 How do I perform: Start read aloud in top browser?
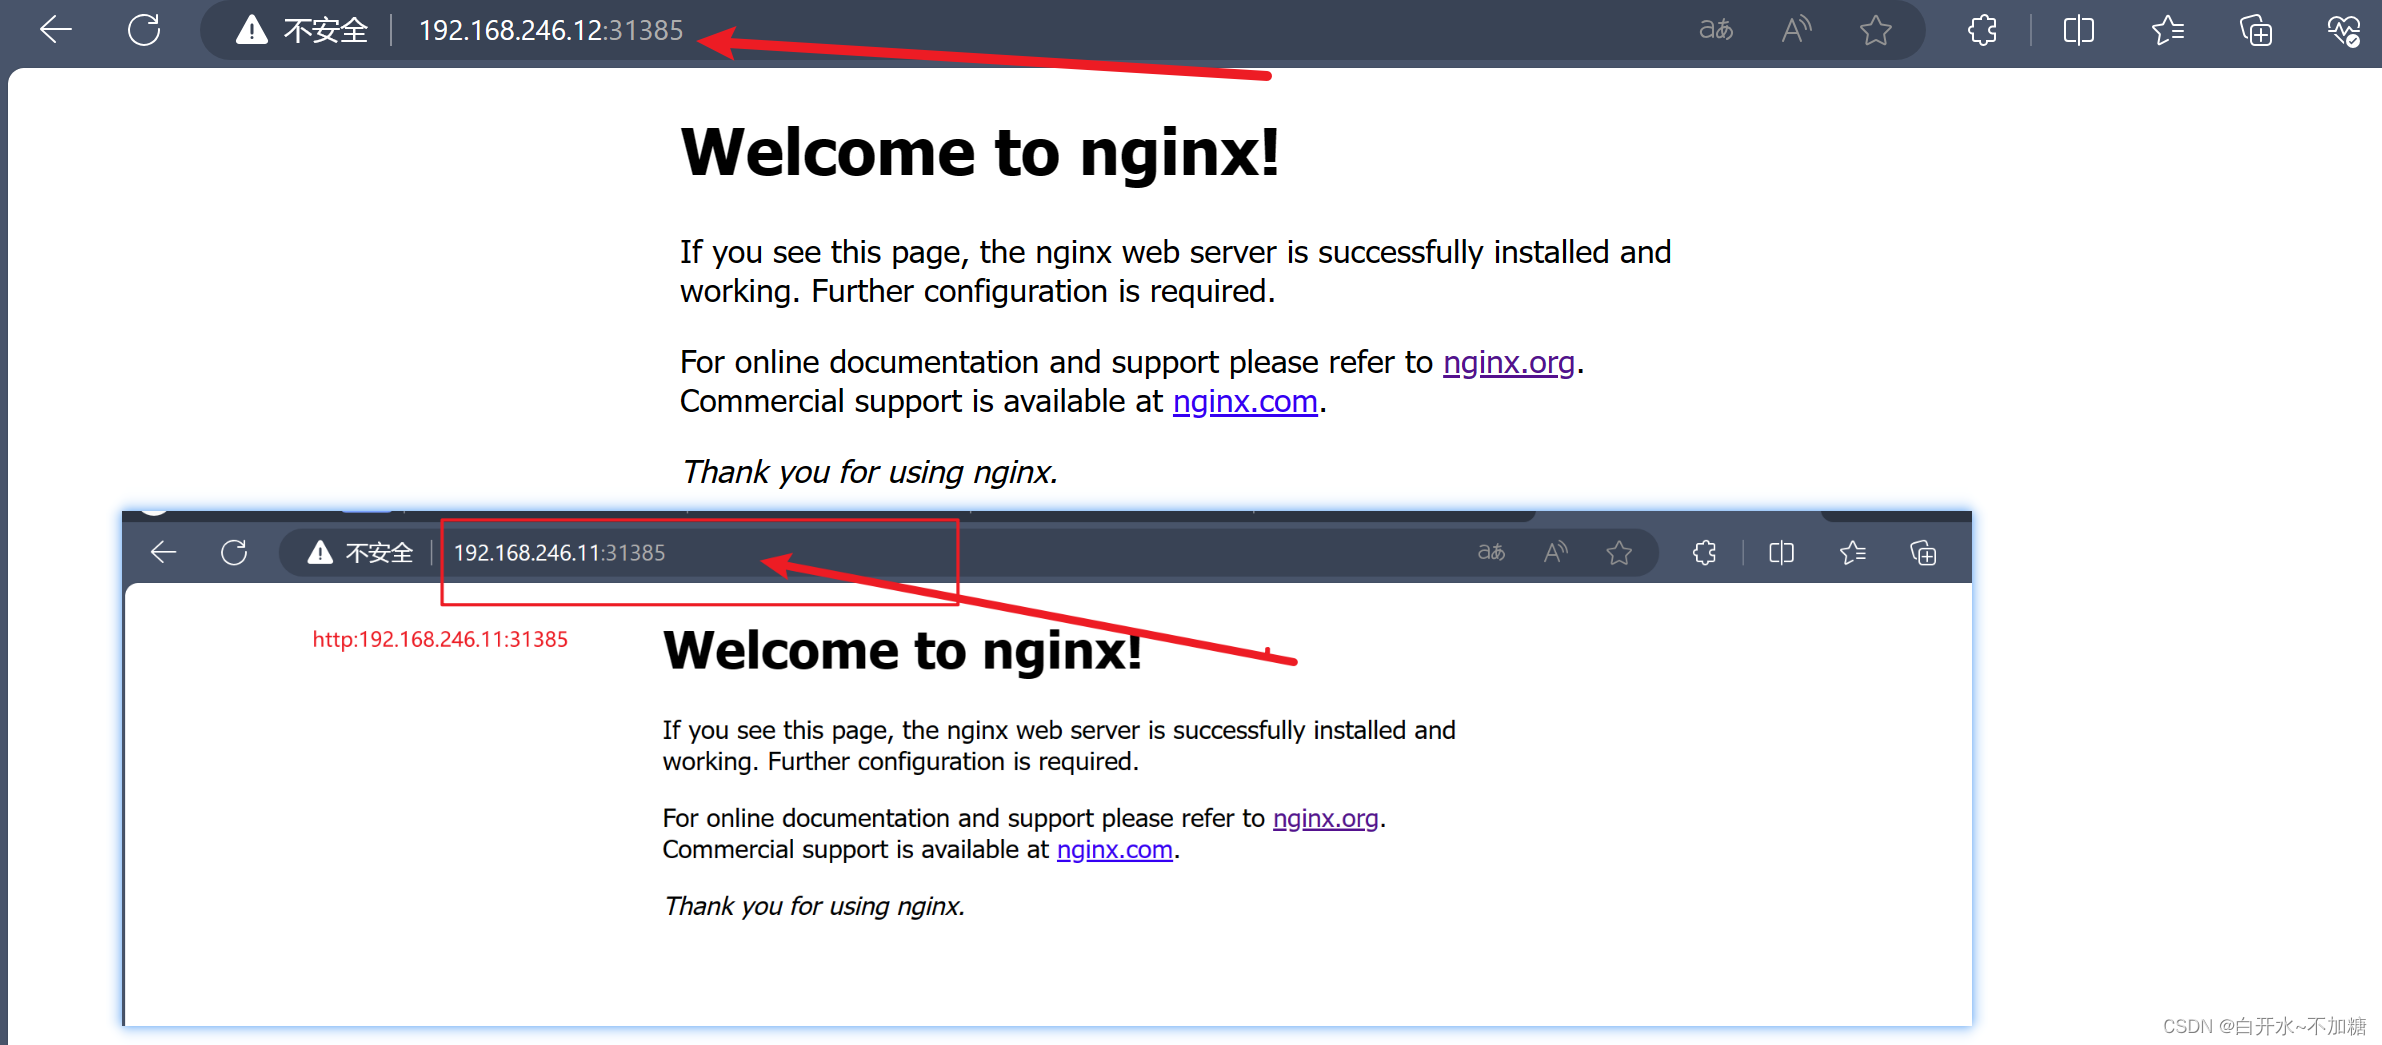pos(1797,30)
